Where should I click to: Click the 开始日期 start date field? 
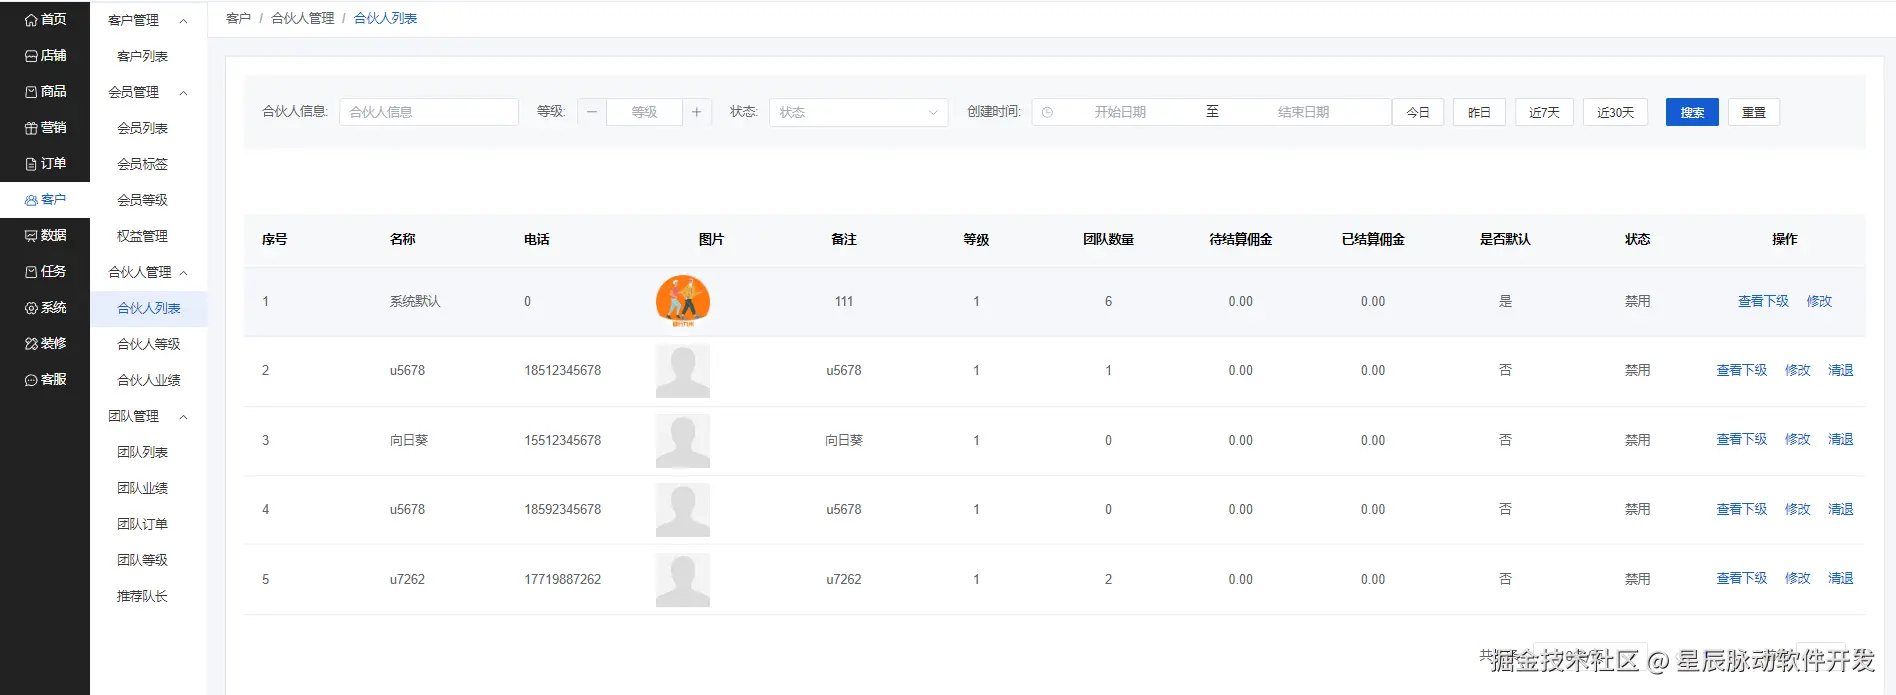coord(1120,112)
